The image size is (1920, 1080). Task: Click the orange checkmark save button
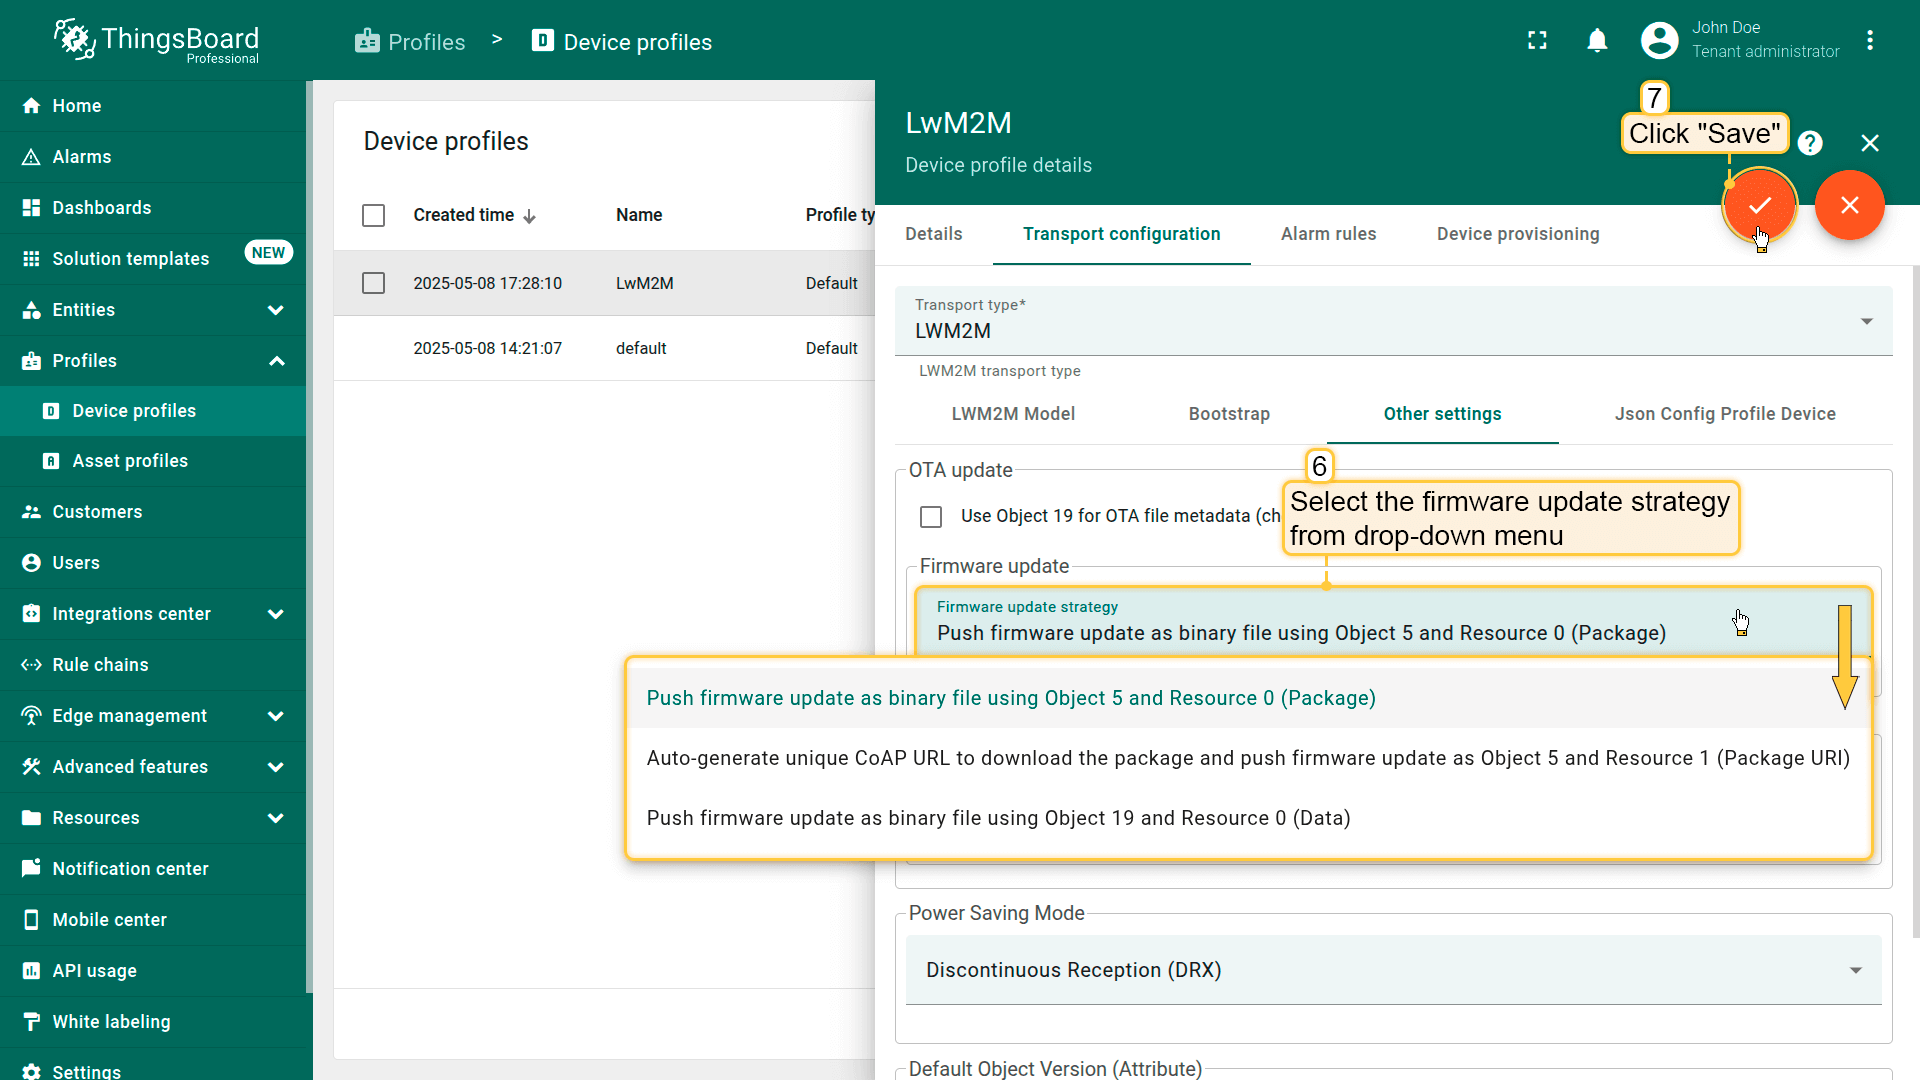pyautogui.click(x=1759, y=205)
